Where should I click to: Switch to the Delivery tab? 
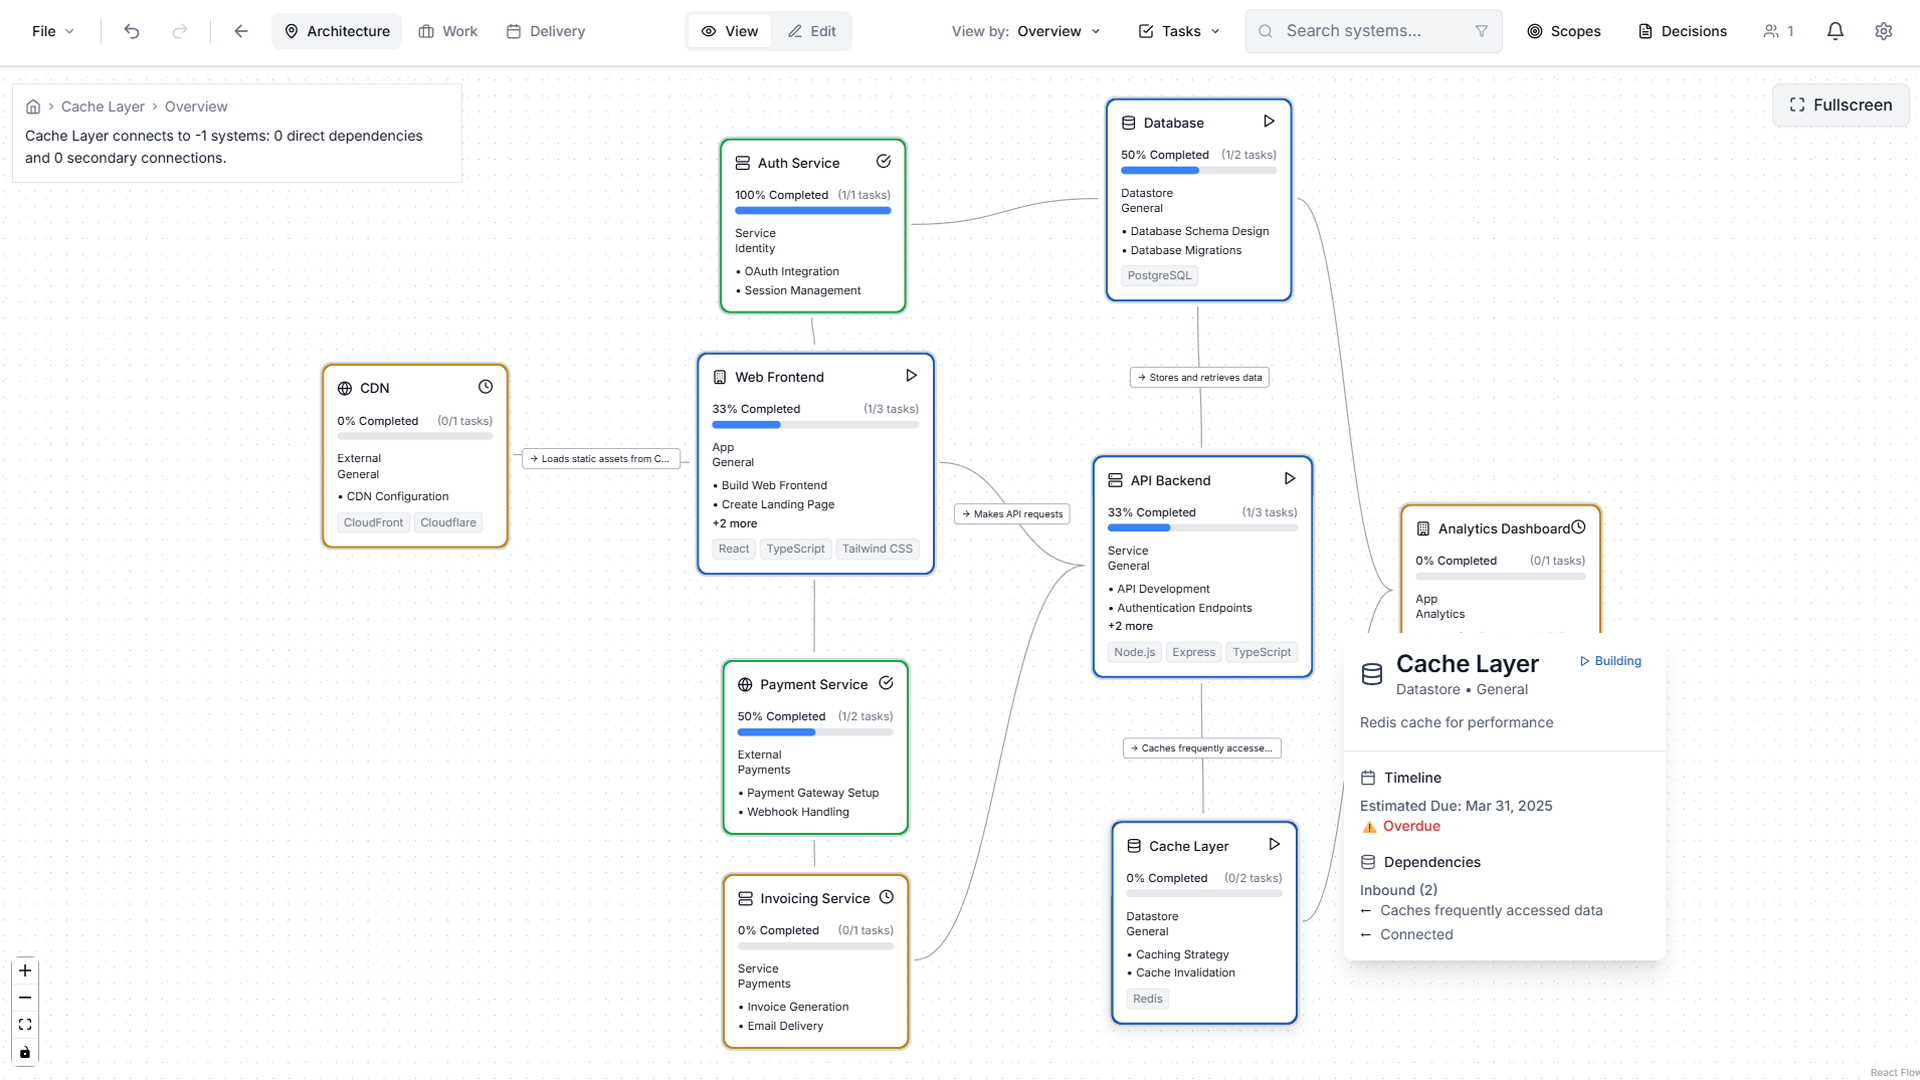point(545,31)
